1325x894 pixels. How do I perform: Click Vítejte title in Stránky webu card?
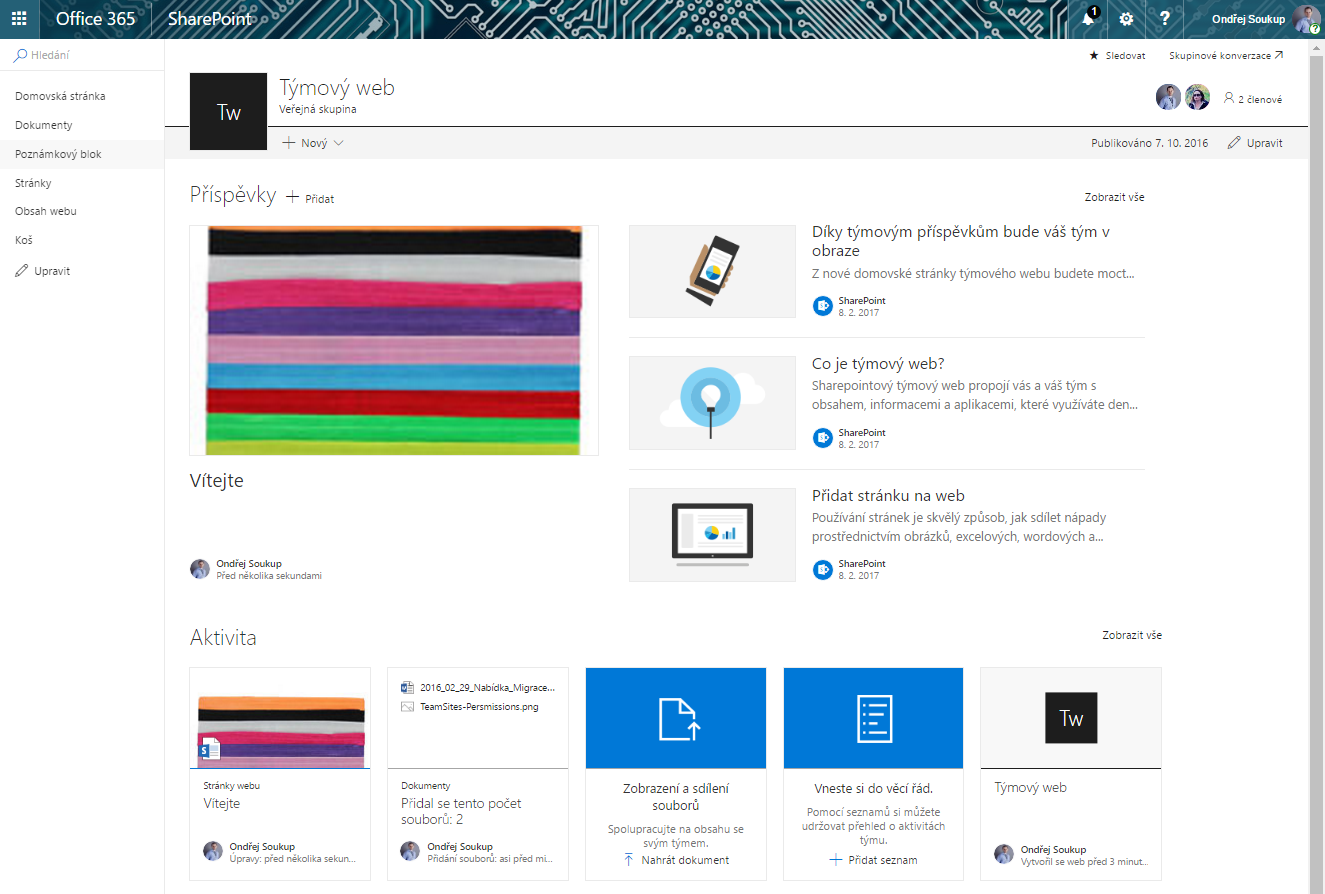point(221,803)
